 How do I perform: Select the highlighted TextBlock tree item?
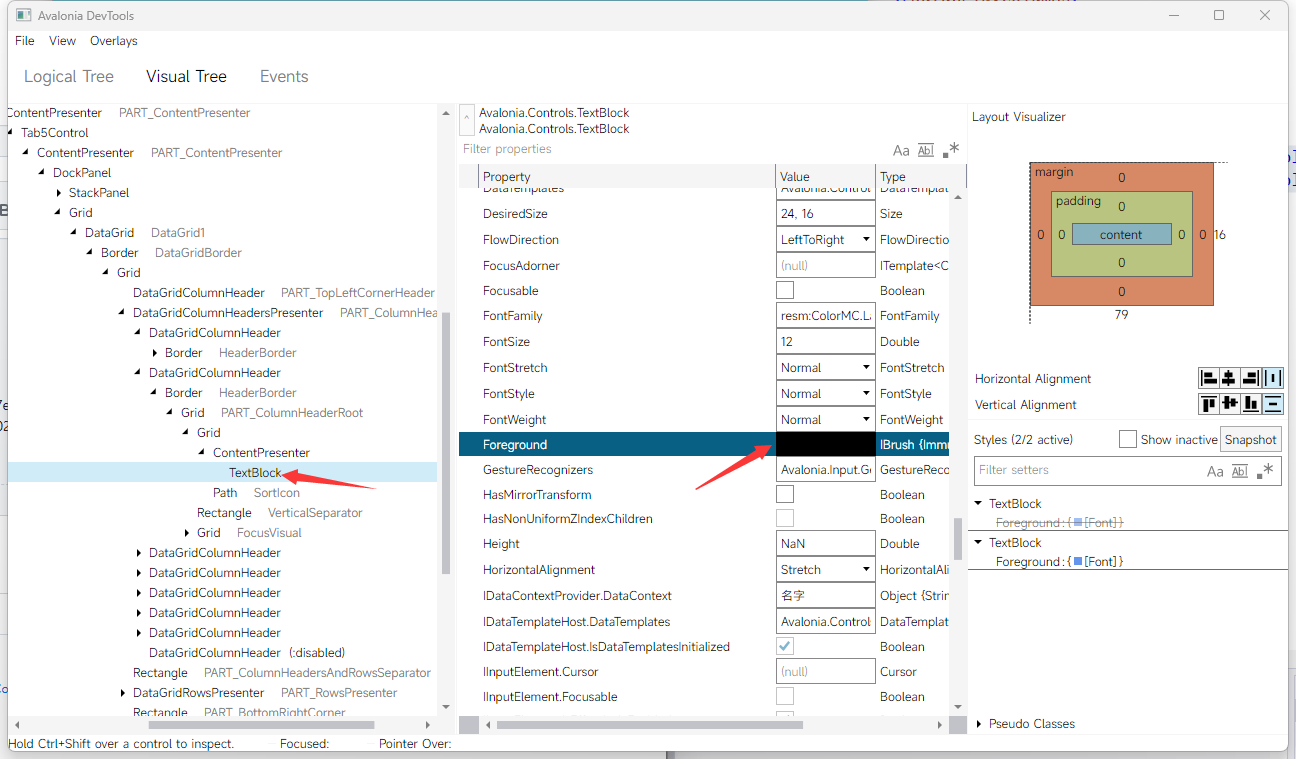pyautogui.click(x=254, y=472)
